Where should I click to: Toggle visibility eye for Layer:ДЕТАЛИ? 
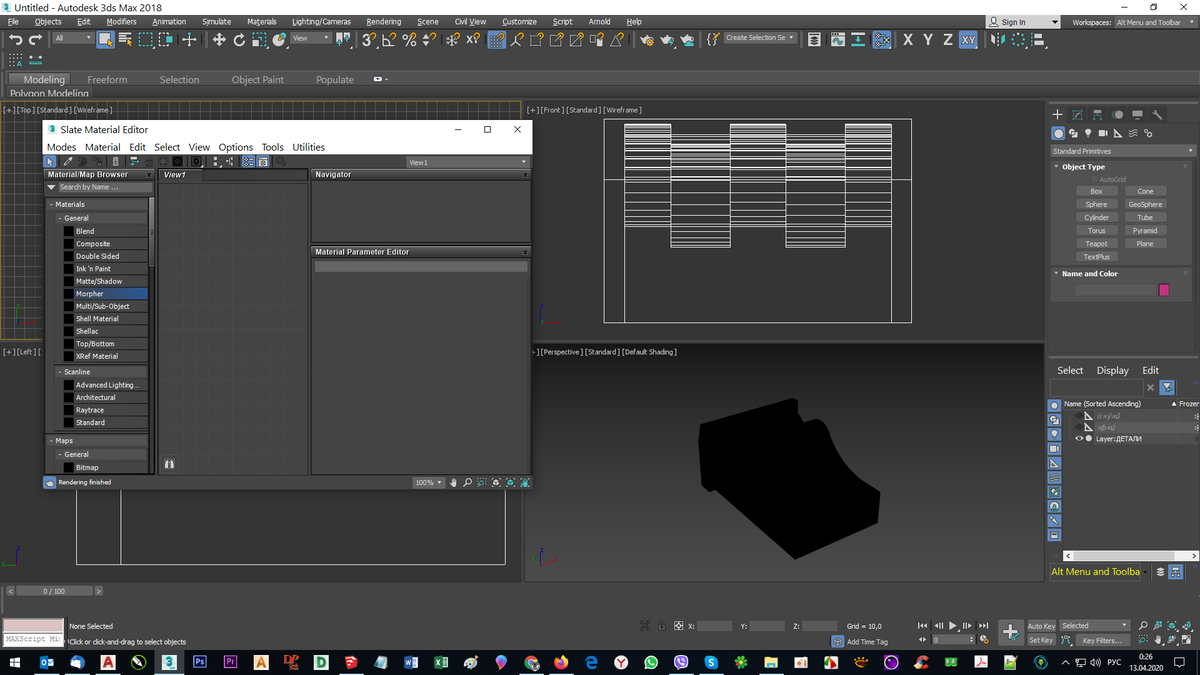click(x=1079, y=438)
